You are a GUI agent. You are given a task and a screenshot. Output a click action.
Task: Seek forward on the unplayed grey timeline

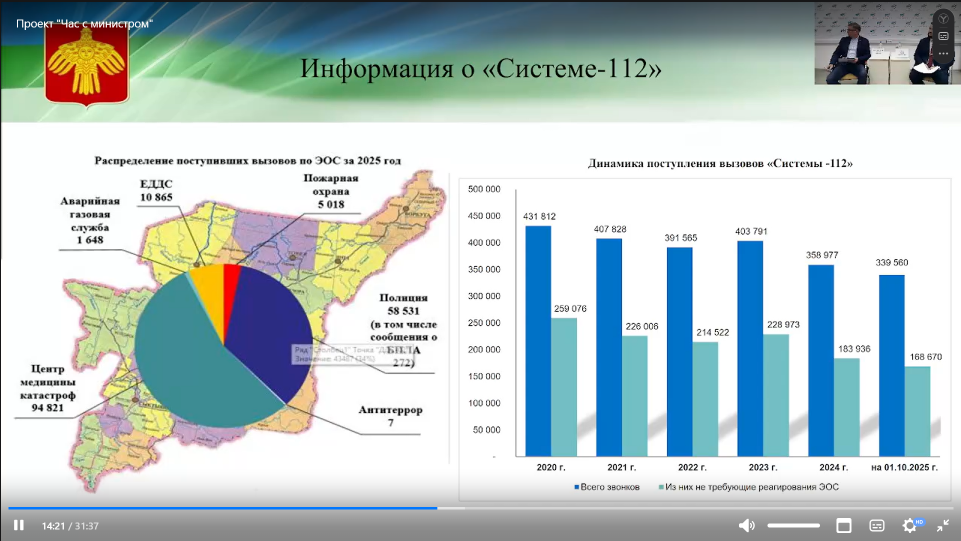coord(700,508)
